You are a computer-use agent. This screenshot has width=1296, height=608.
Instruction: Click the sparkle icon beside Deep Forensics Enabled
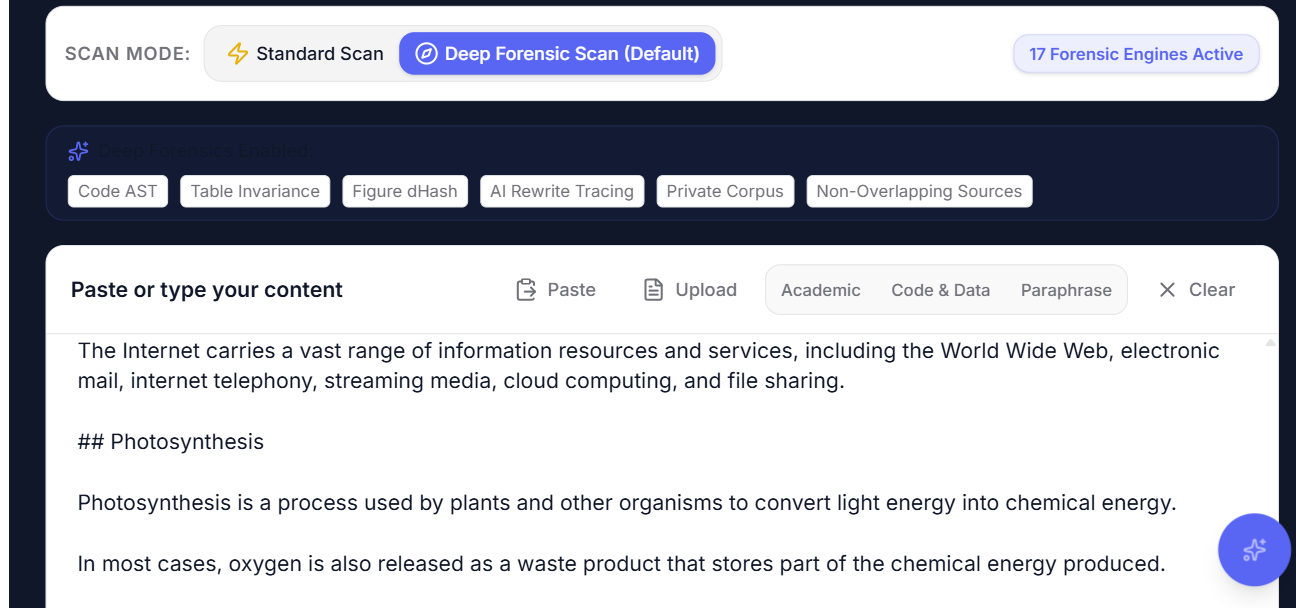point(79,151)
